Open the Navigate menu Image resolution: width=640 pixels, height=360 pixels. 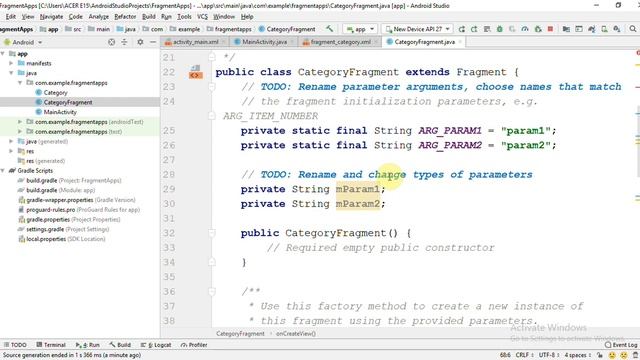pyautogui.click(x=51, y=17)
